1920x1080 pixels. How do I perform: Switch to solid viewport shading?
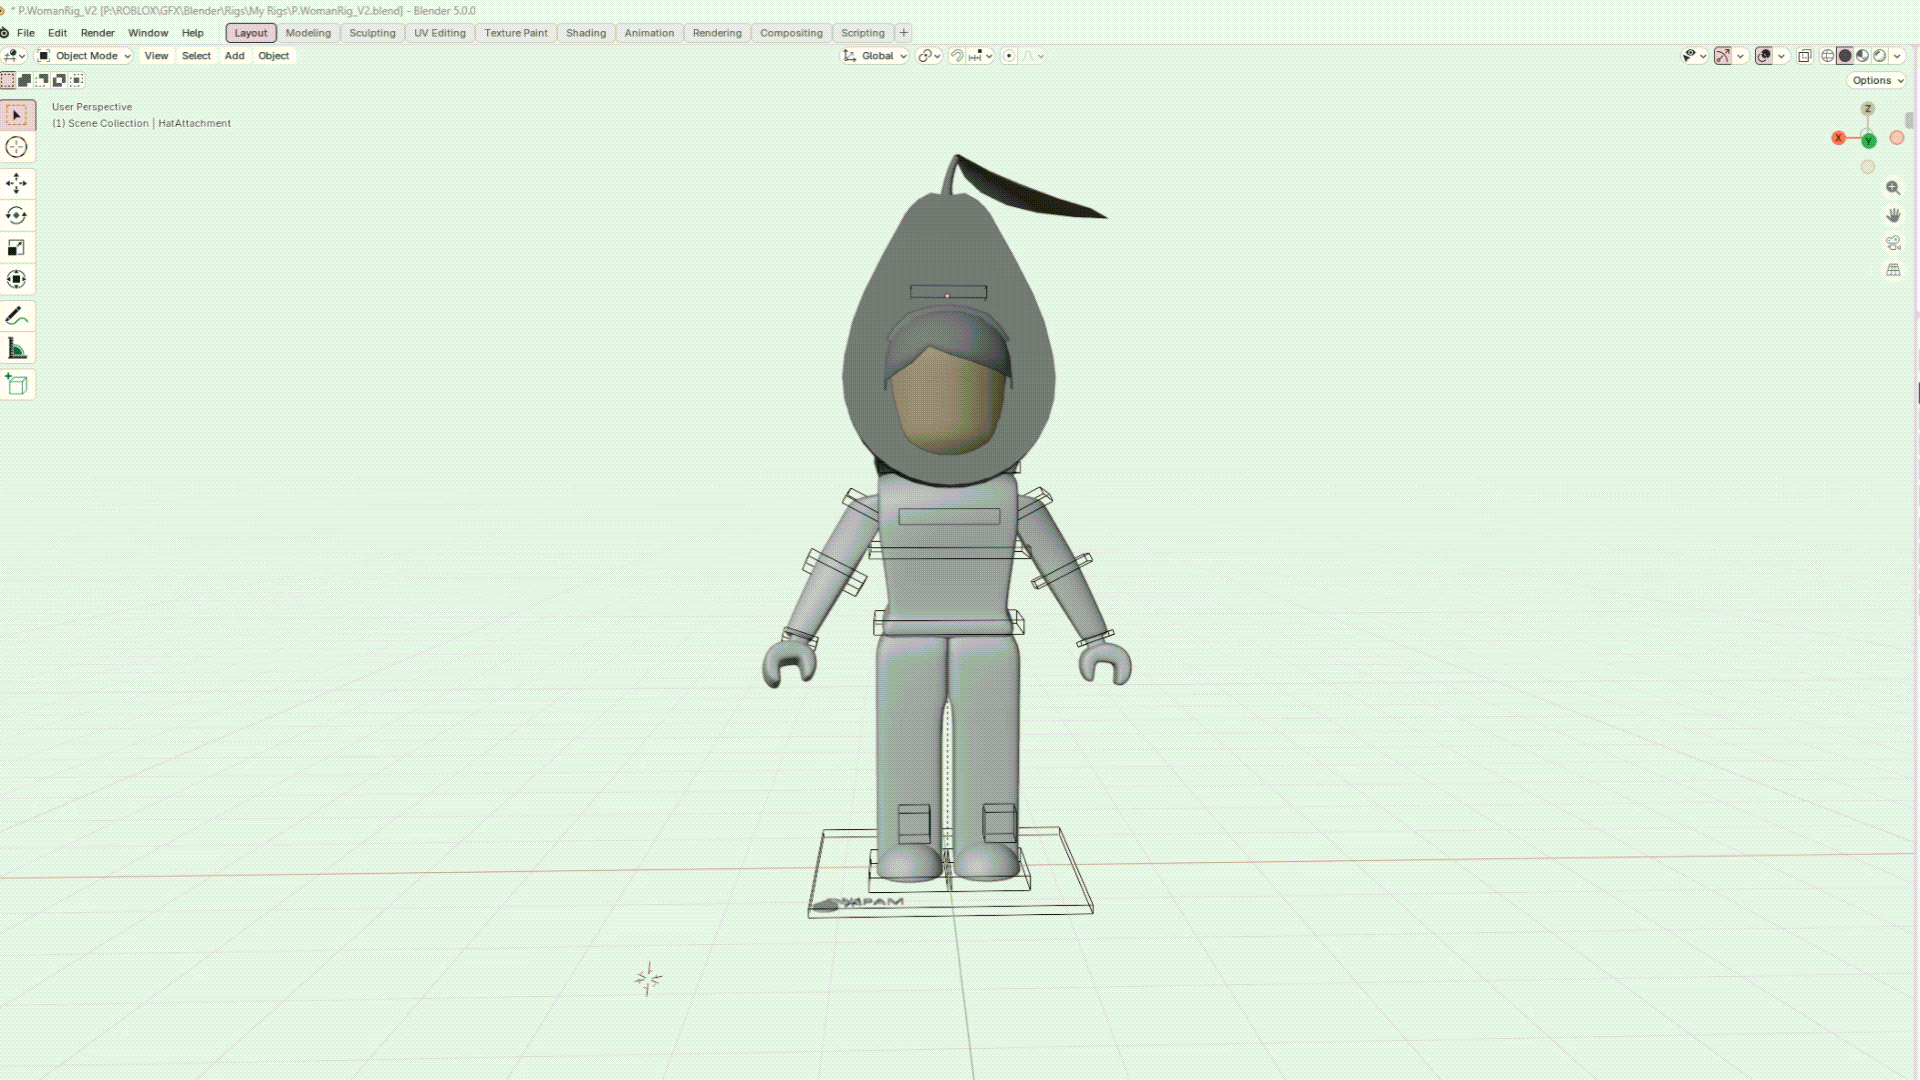pos(1845,56)
